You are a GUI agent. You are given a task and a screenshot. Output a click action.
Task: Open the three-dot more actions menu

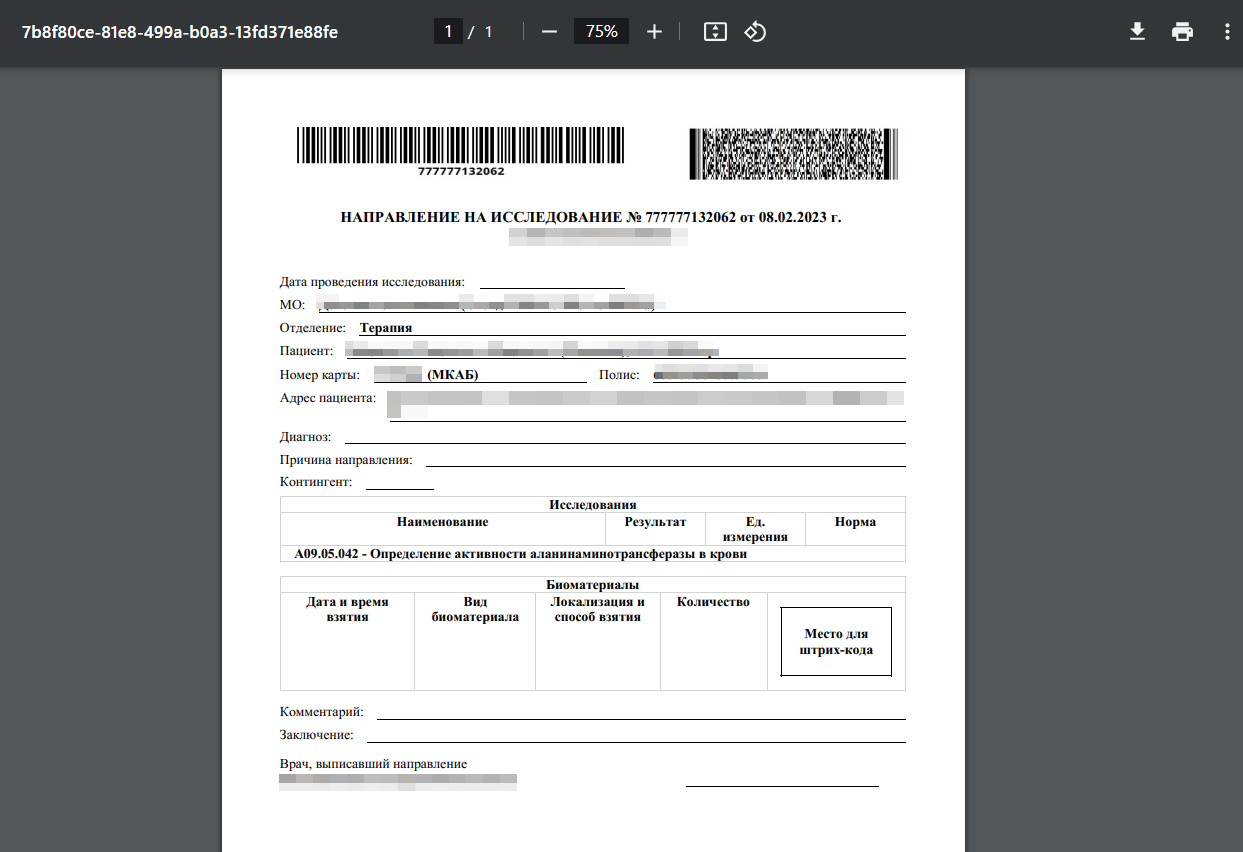click(1227, 32)
